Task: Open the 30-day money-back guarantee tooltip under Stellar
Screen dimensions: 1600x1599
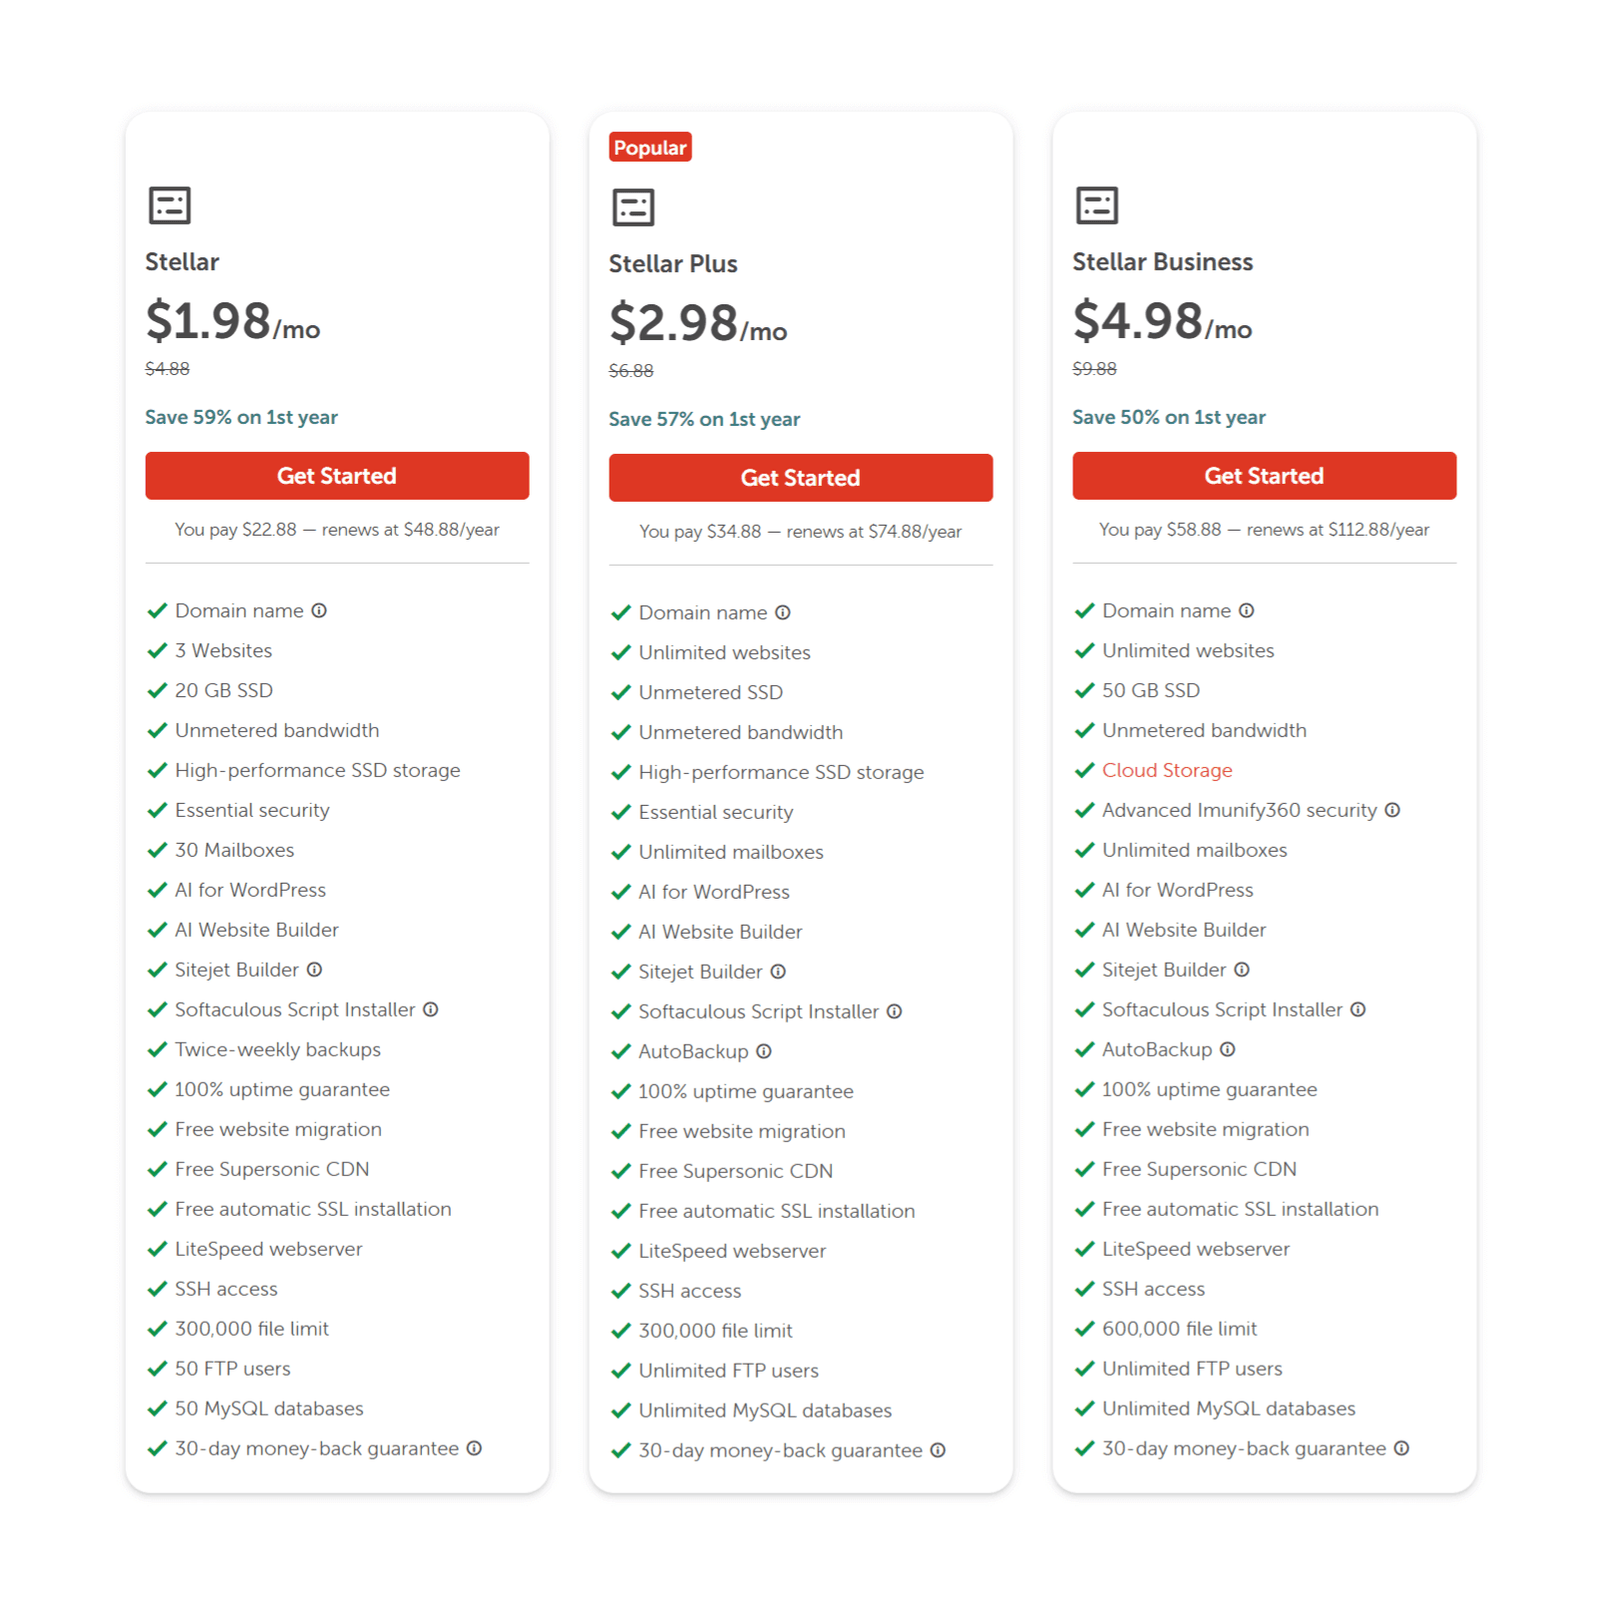Action: coord(474,1448)
